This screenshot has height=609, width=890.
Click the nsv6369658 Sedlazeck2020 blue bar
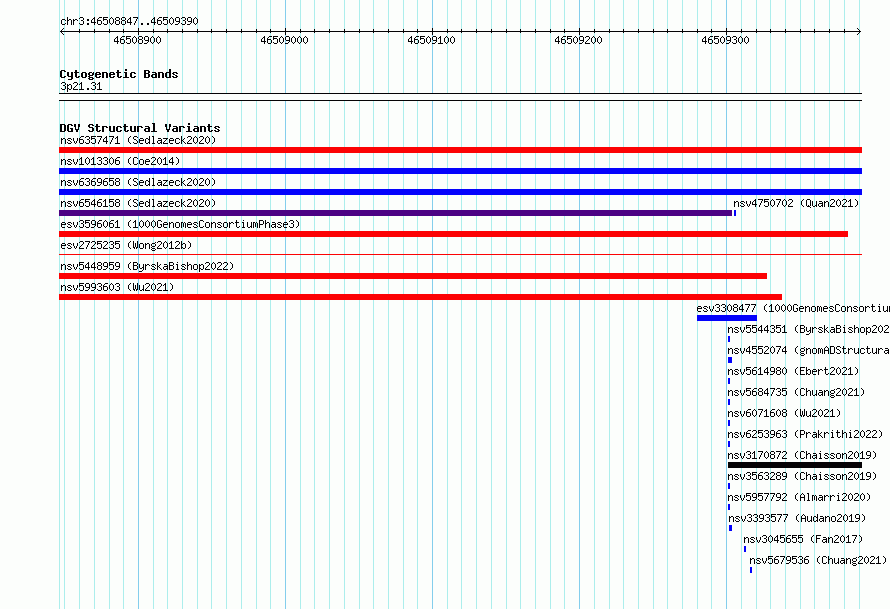[x=460, y=192]
